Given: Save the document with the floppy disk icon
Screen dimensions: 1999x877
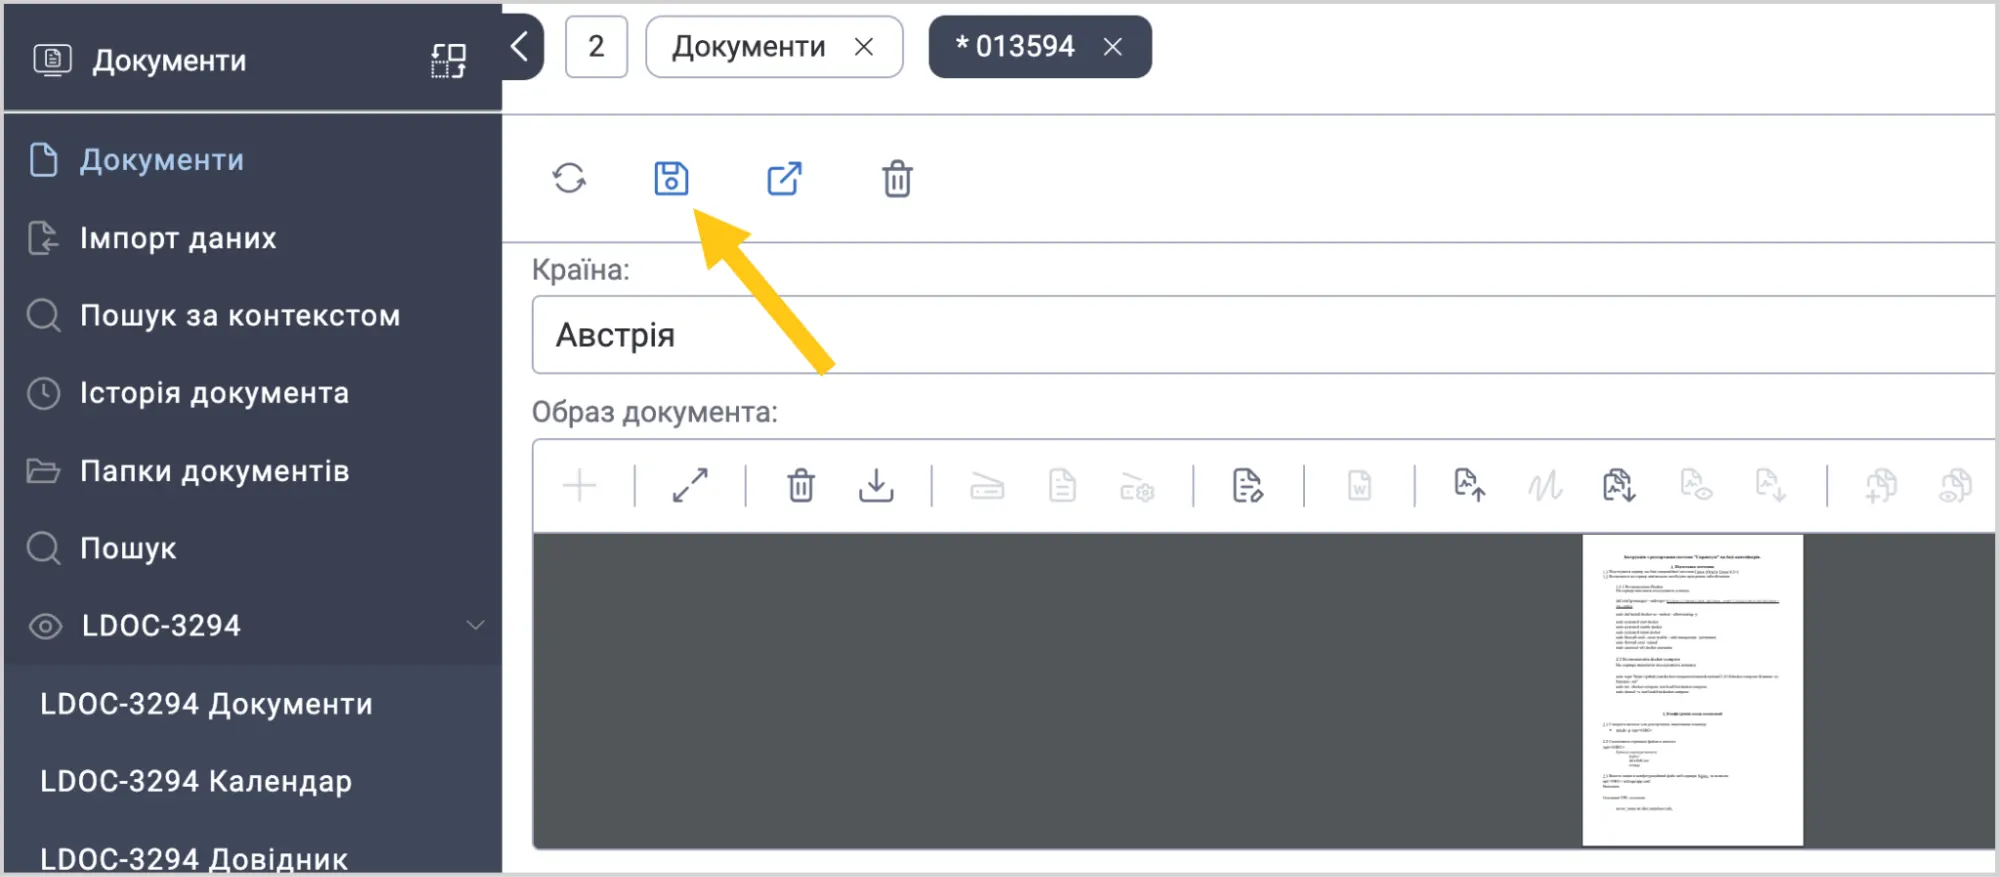Looking at the screenshot, I should [671, 179].
